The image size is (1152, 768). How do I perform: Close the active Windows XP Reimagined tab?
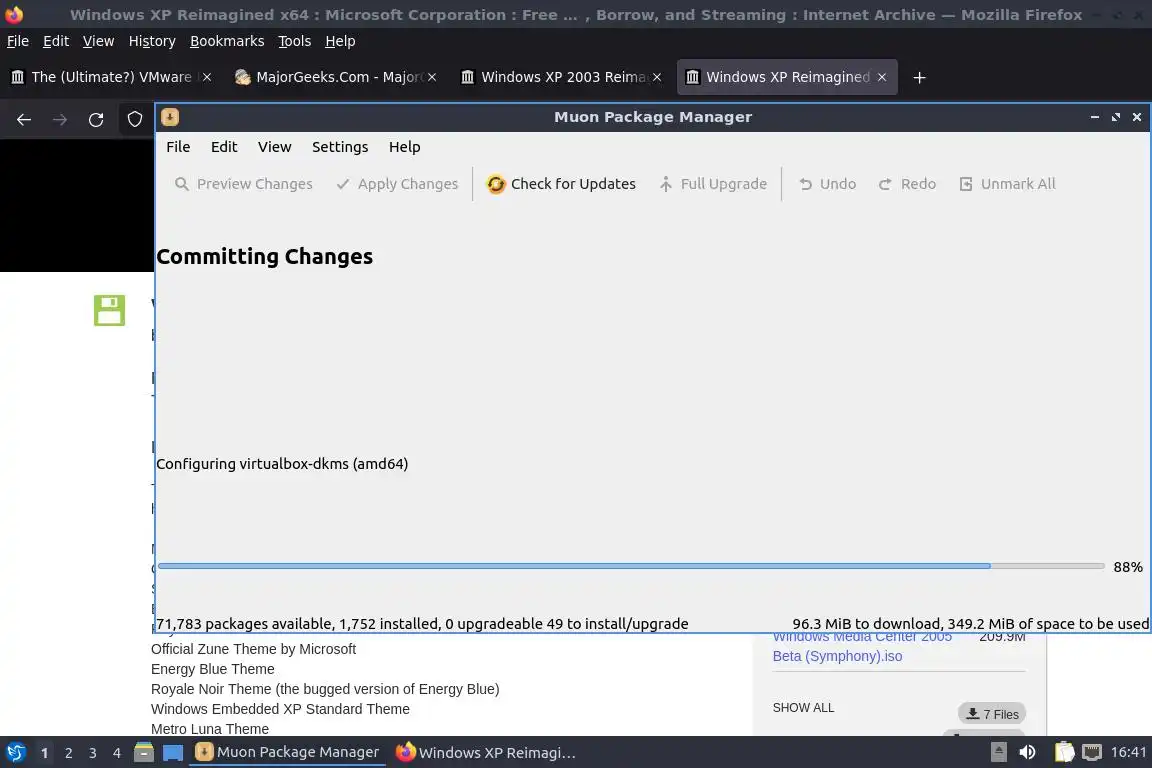click(882, 77)
